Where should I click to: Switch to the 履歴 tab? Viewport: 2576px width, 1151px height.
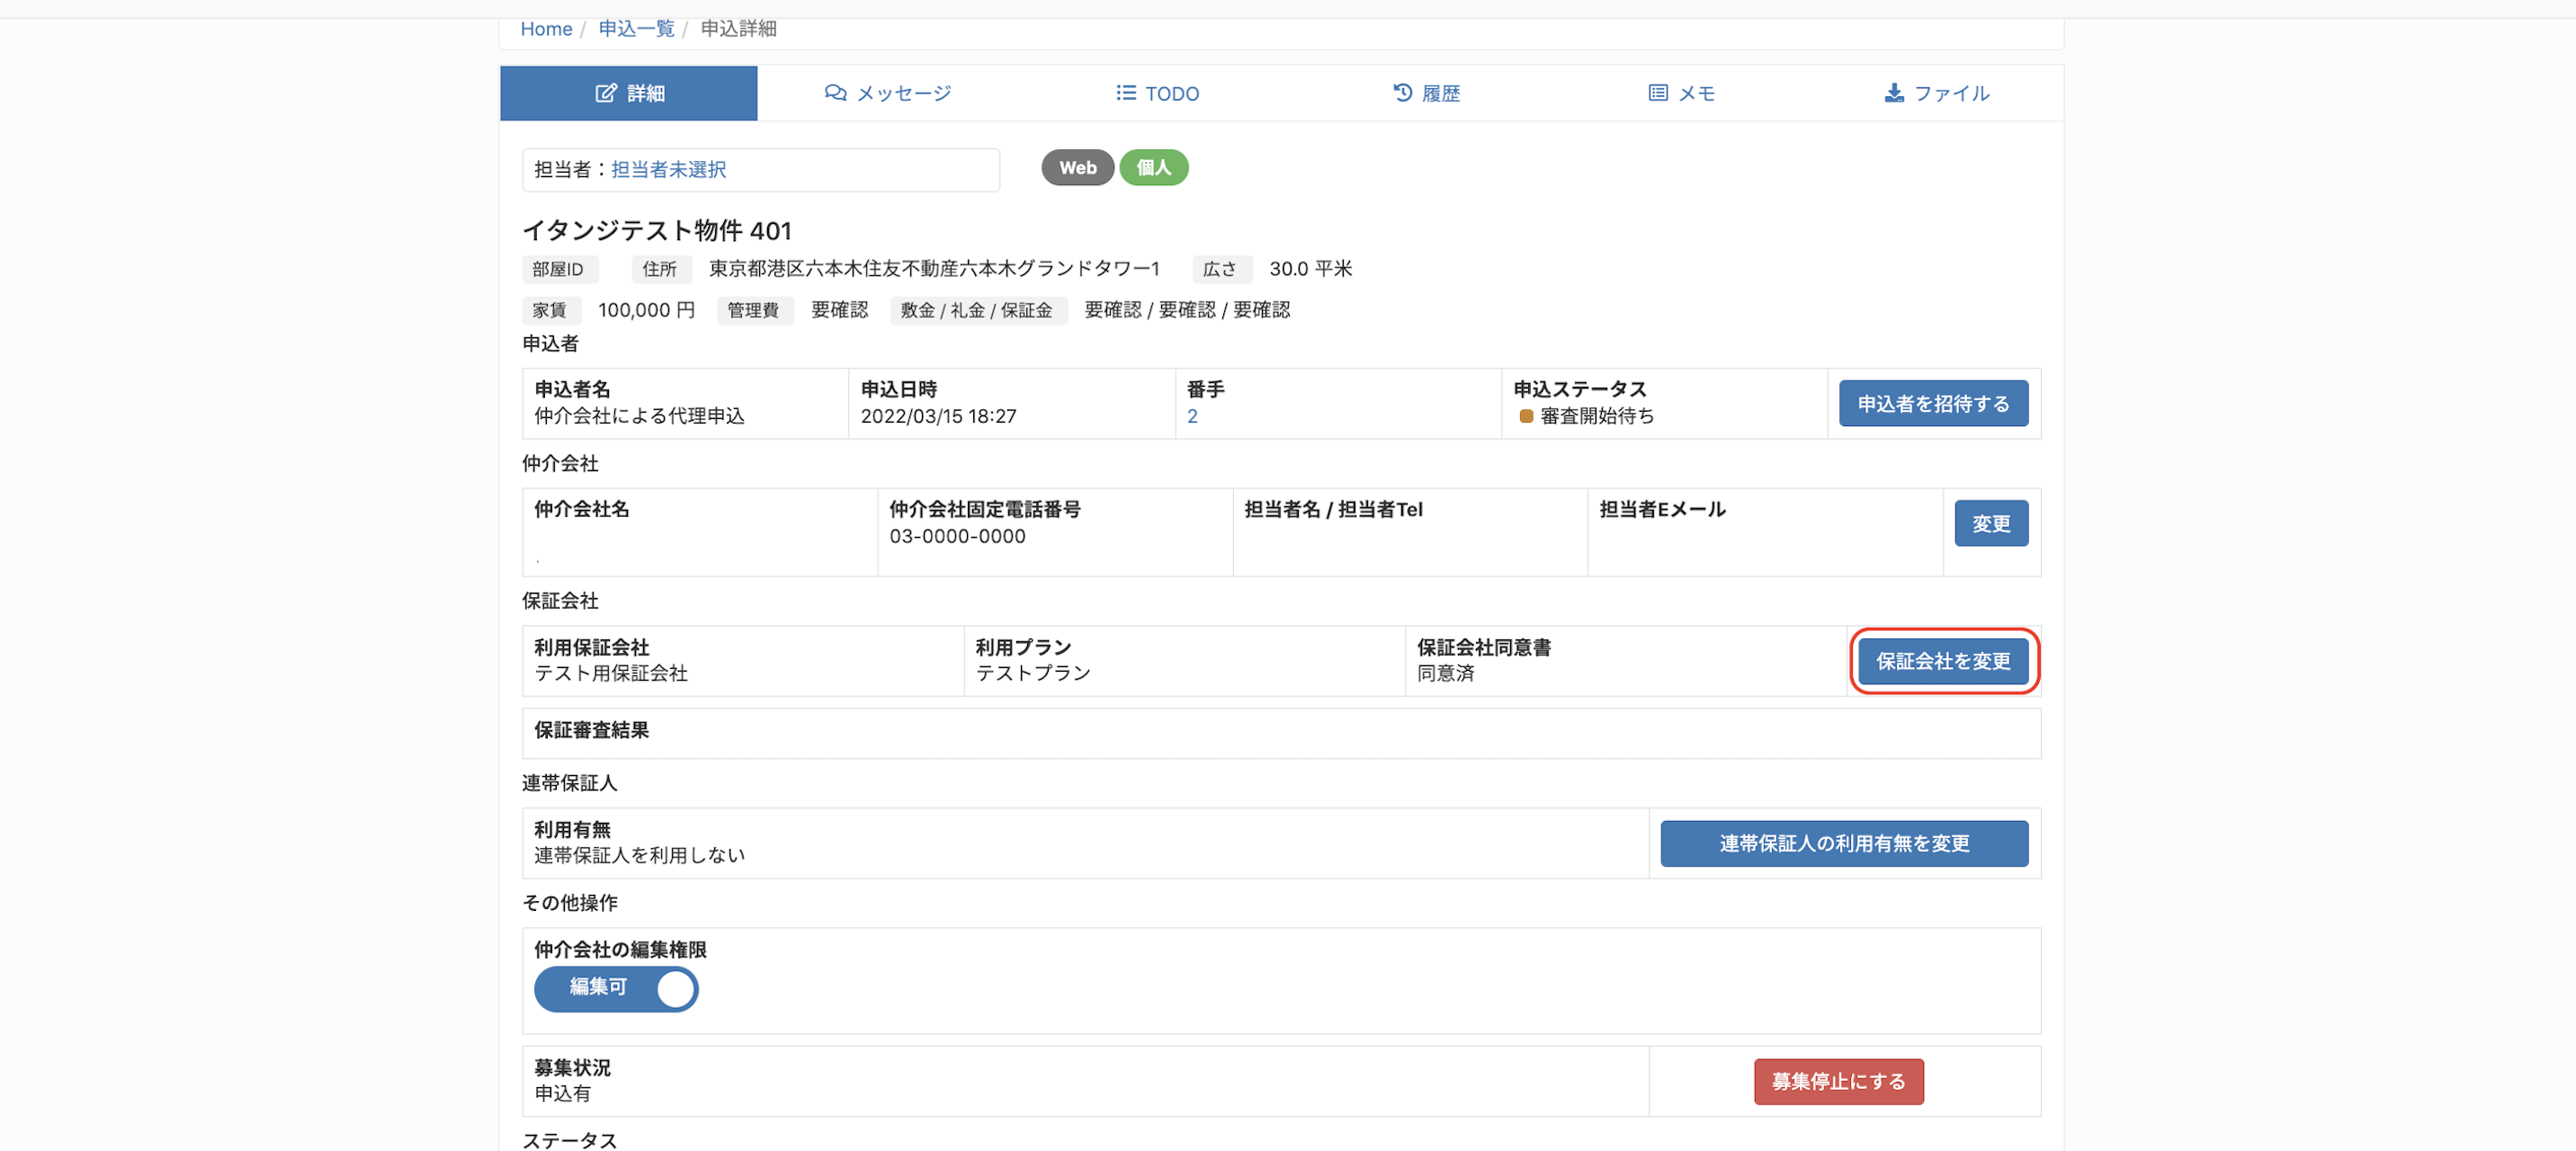(1427, 93)
